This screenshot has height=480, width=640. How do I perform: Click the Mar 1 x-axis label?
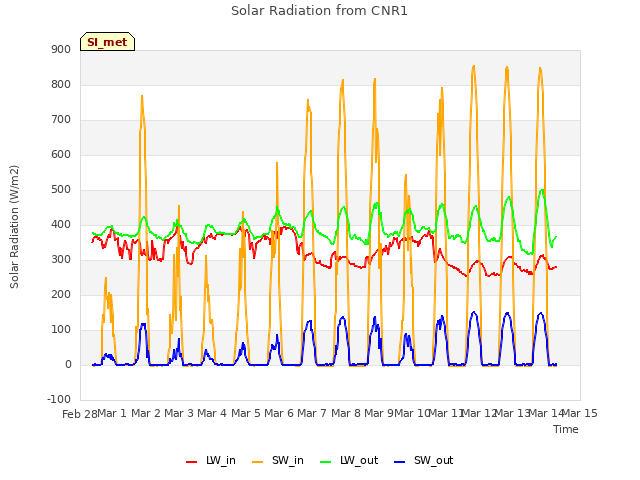tap(112, 413)
